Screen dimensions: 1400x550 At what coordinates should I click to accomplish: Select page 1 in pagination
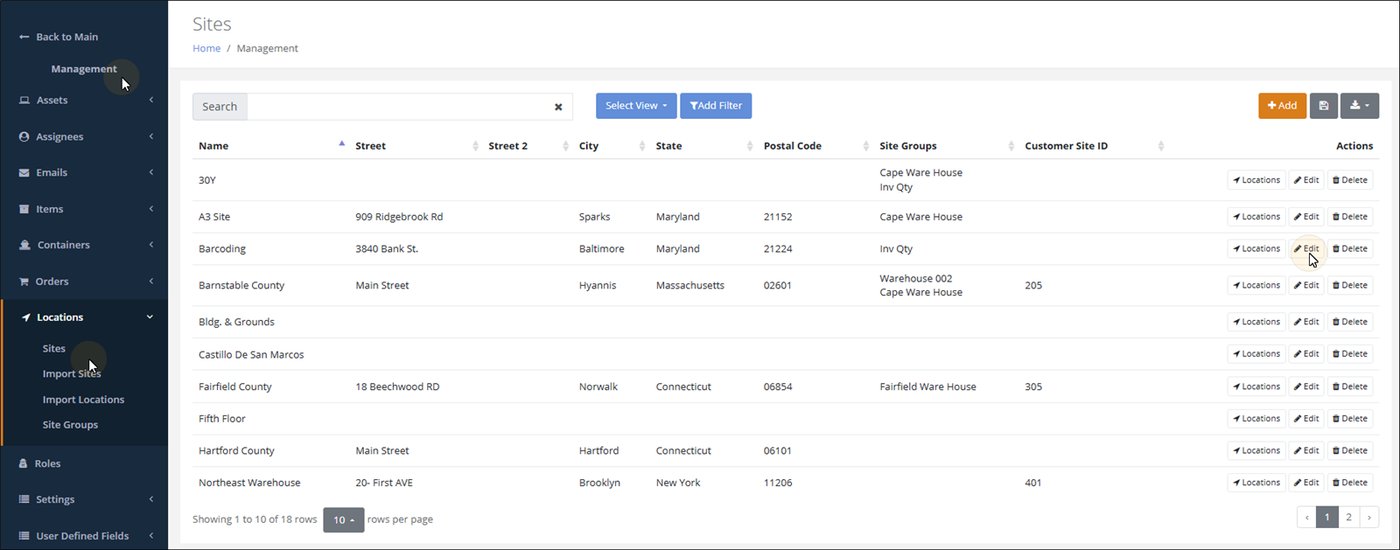[x=1327, y=517]
